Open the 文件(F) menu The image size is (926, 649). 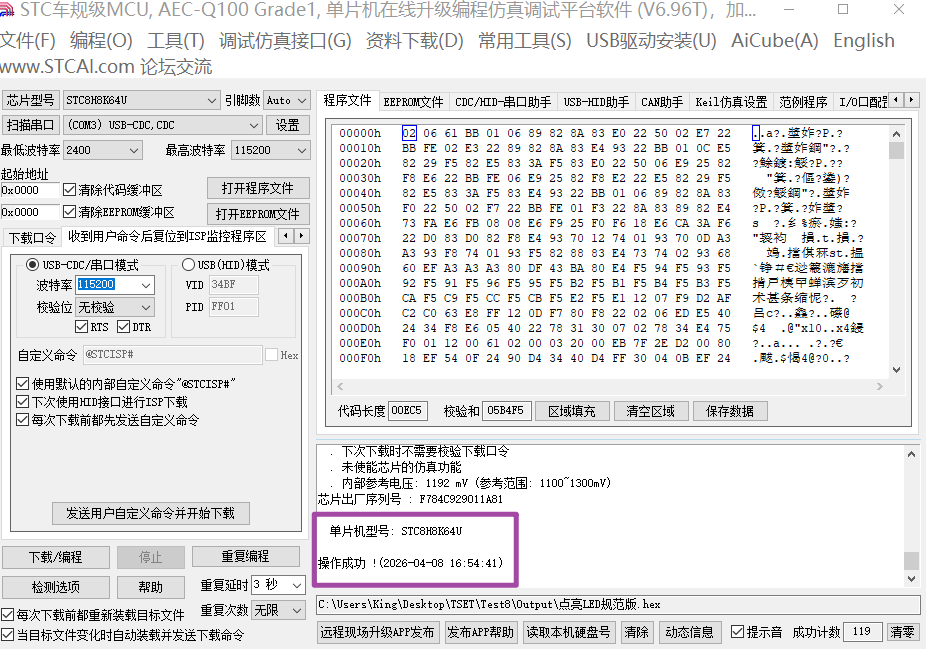[x=28, y=41]
